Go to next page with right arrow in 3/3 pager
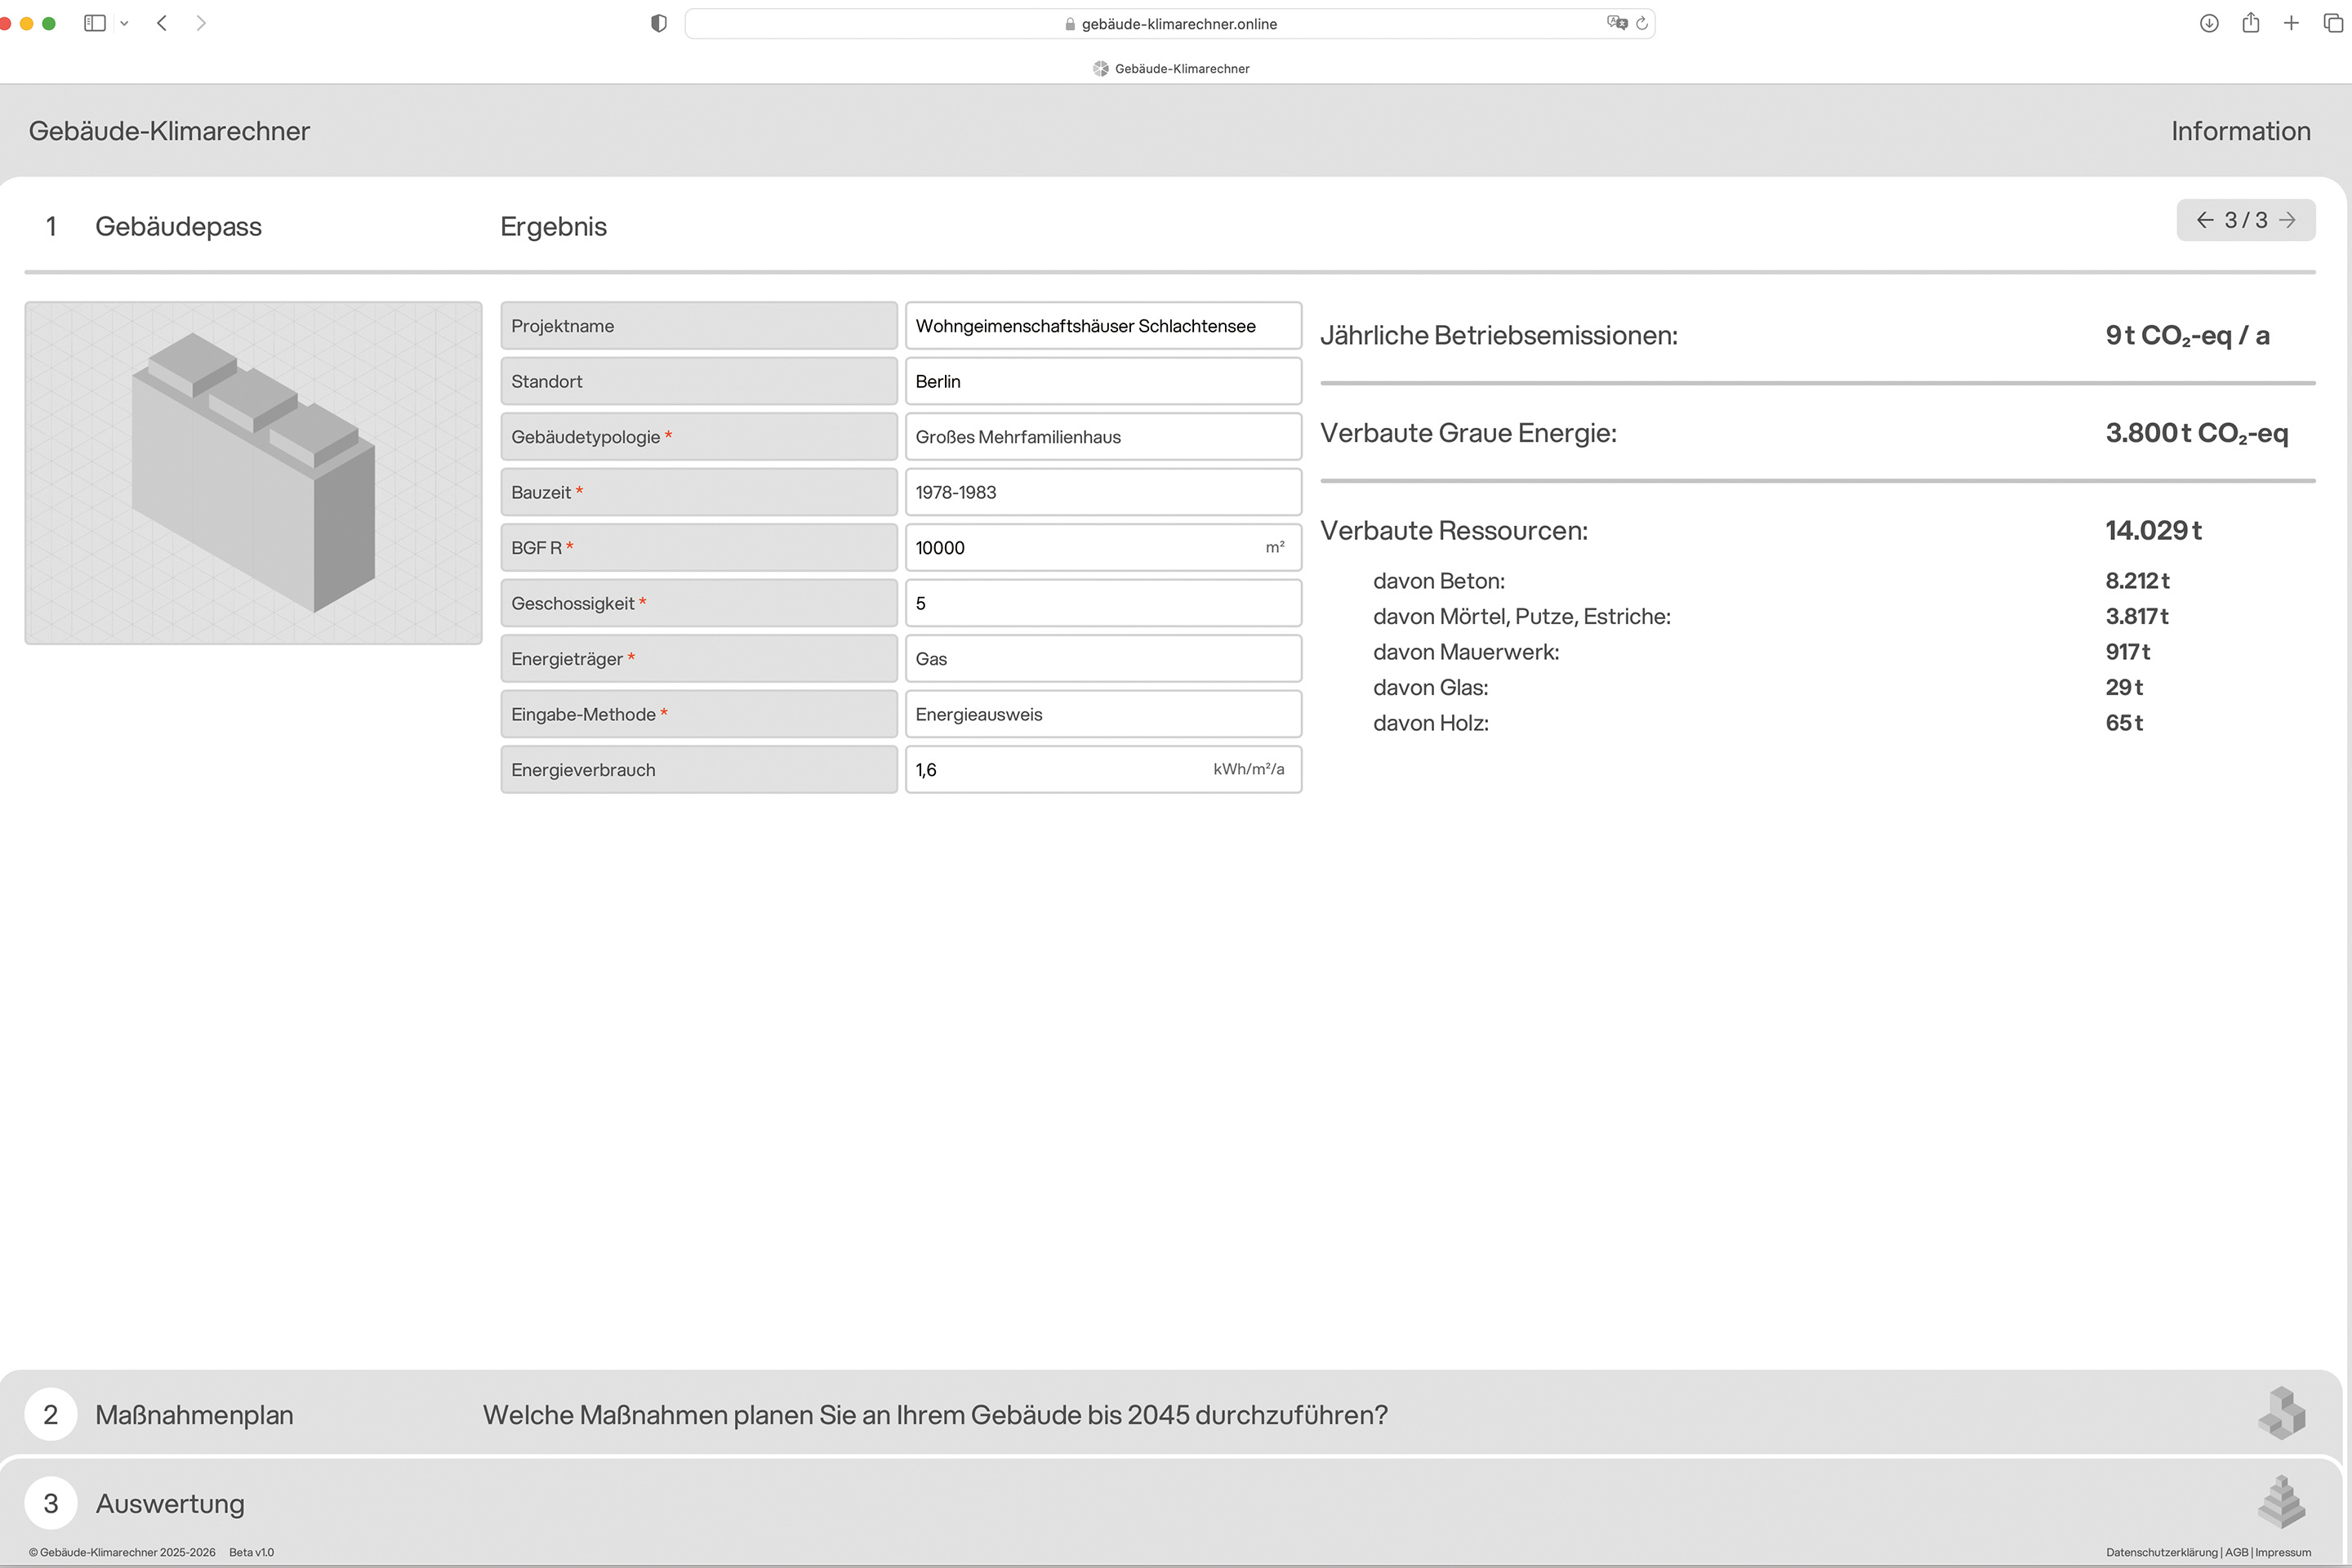 coord(2287,220)
